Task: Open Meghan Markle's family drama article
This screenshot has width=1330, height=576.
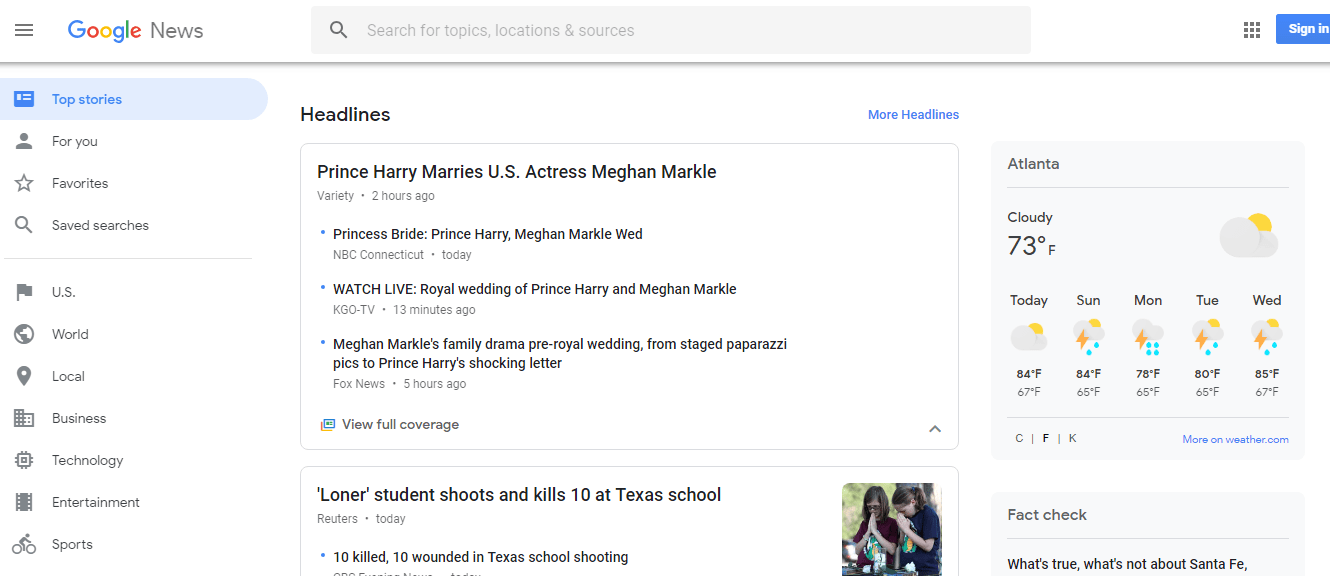Action: click(x=560, y=353)
